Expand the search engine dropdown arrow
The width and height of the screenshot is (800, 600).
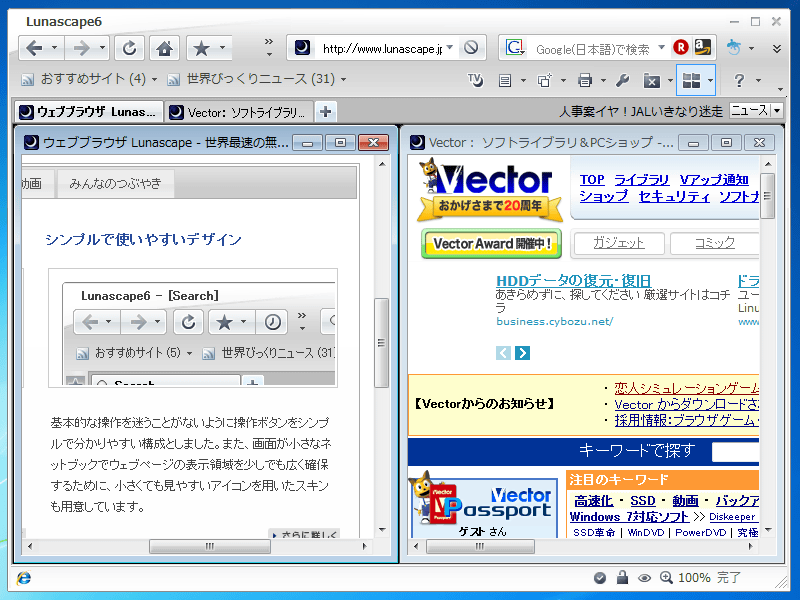coord(662,47)
